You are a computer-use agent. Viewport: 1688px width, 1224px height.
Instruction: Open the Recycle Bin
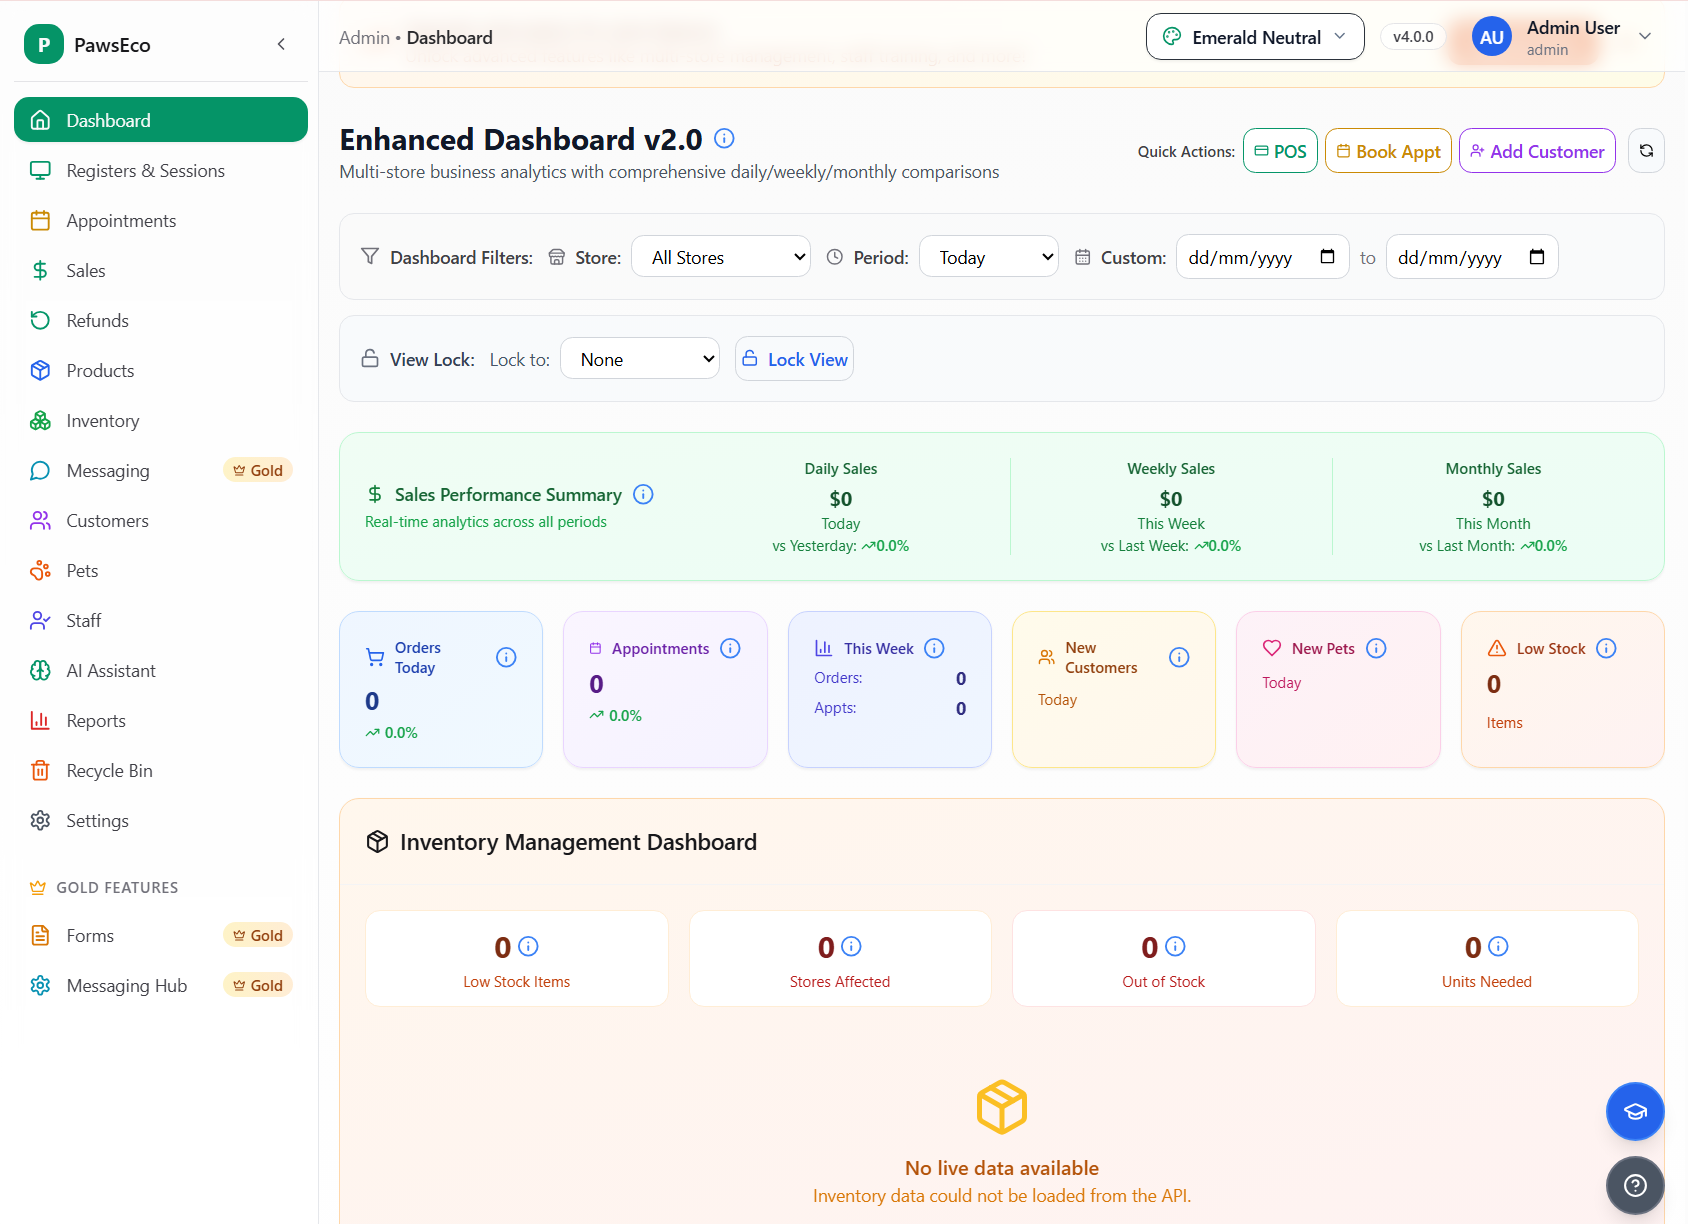coord(108,770)
